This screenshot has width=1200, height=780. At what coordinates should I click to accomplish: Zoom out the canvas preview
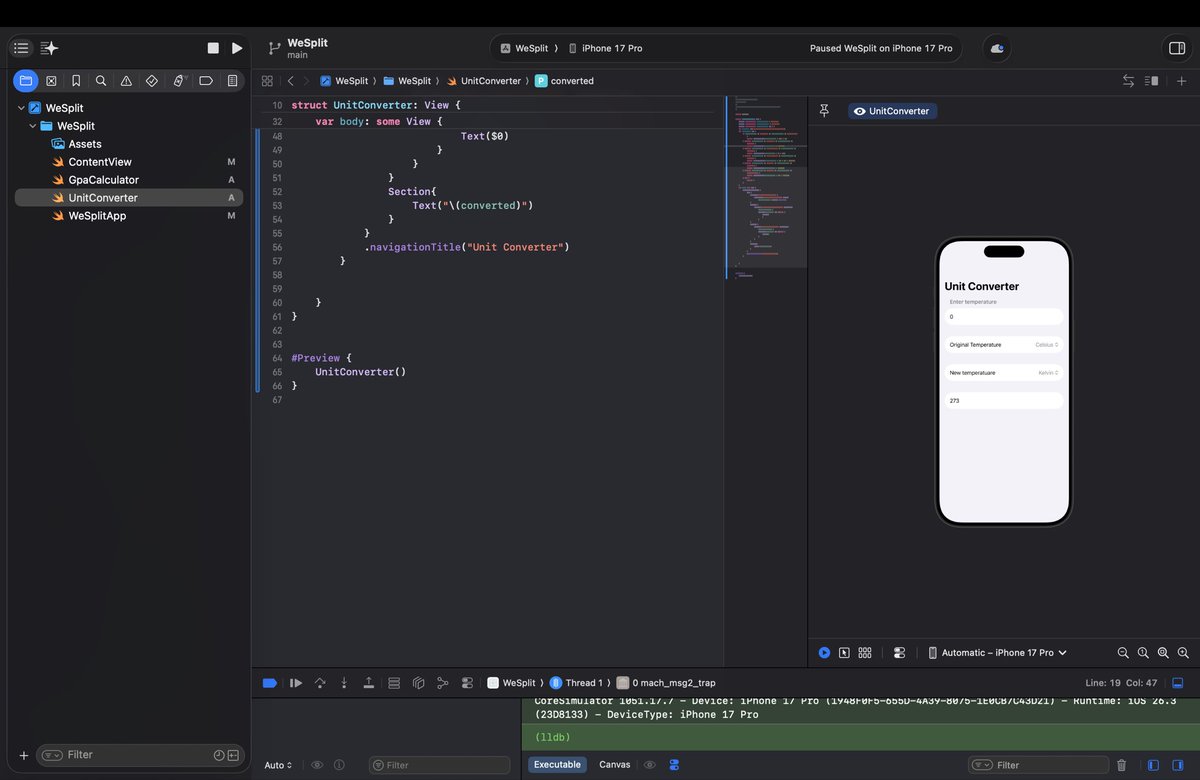(1123, 653)
